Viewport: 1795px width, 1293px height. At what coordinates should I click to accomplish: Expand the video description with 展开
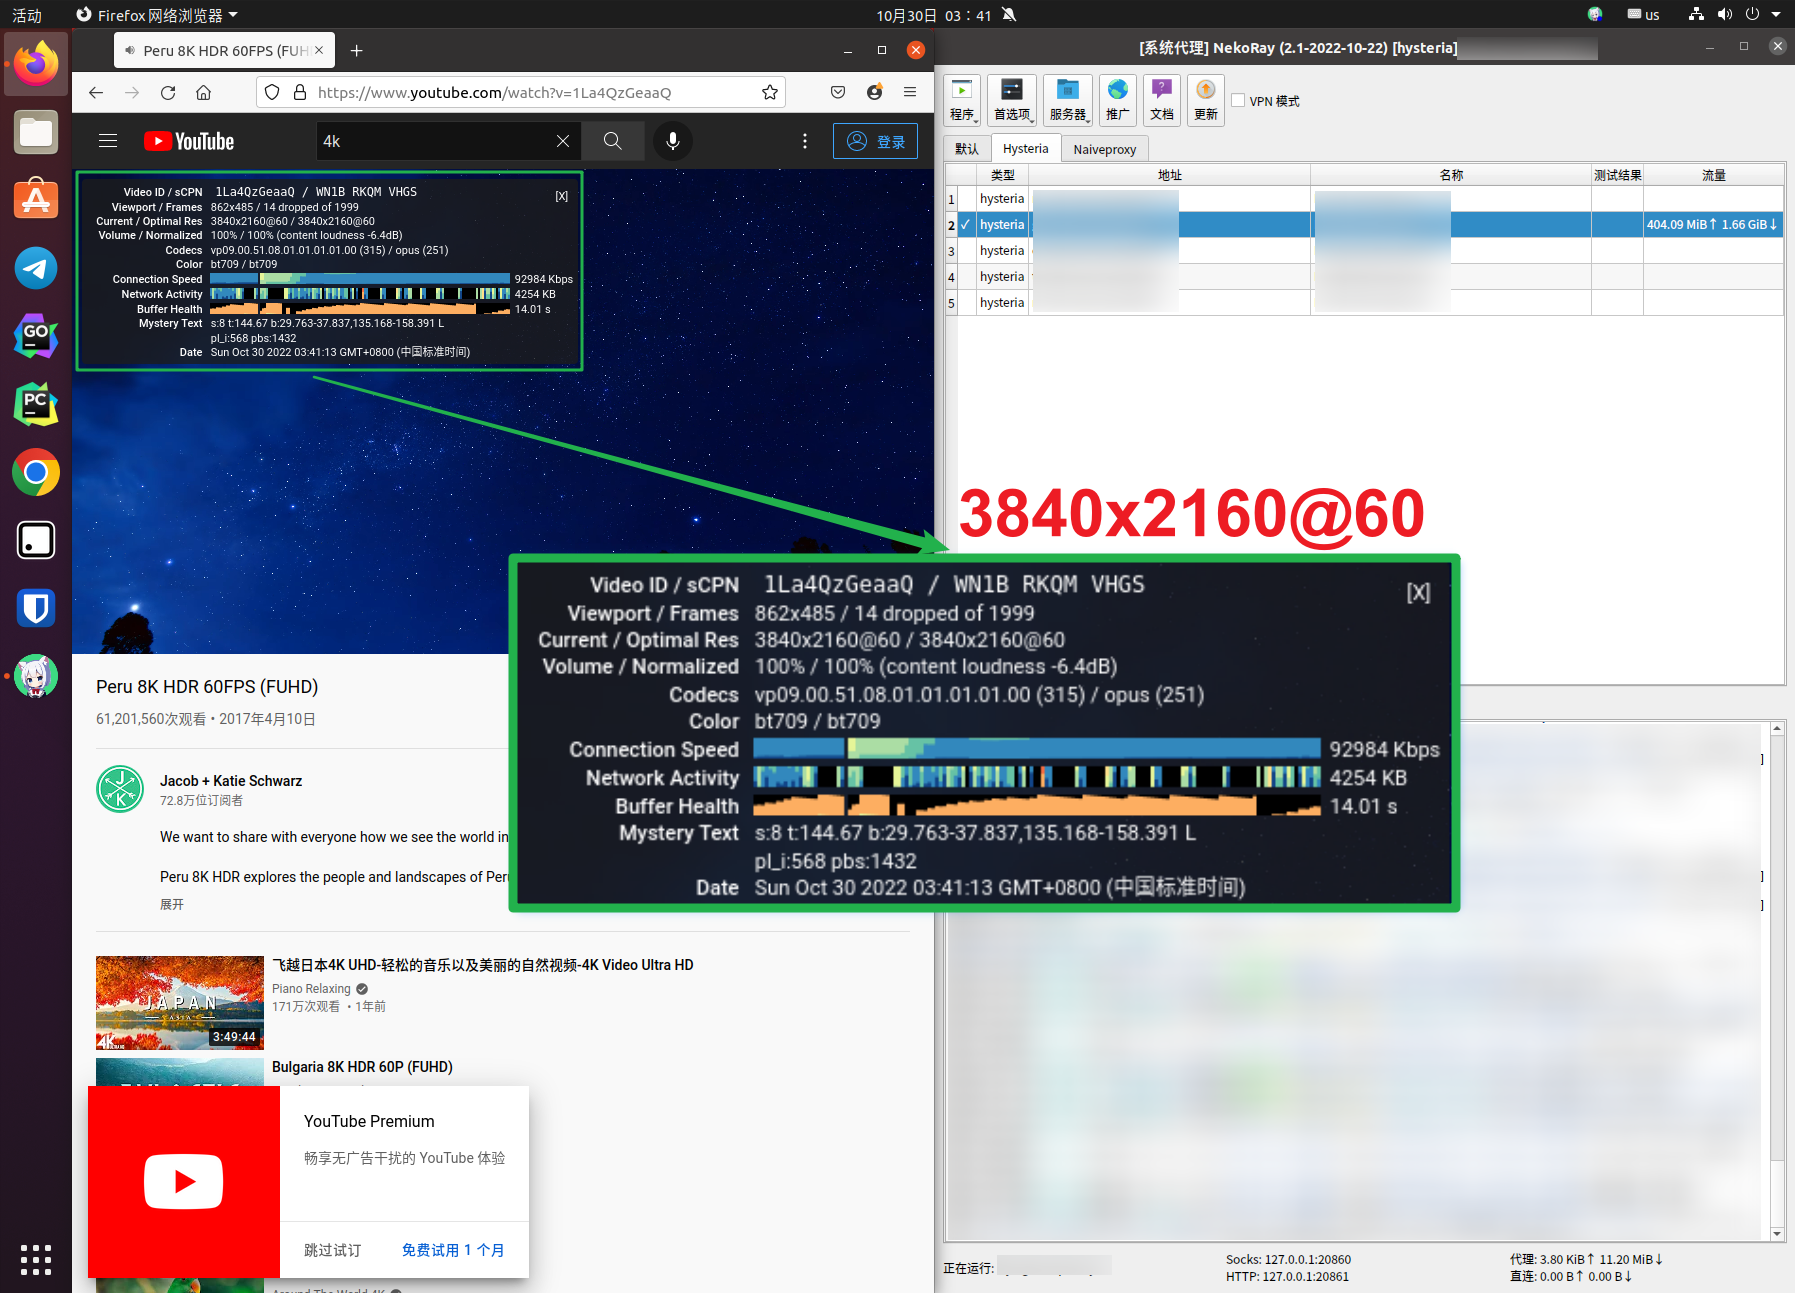point(172,903)
